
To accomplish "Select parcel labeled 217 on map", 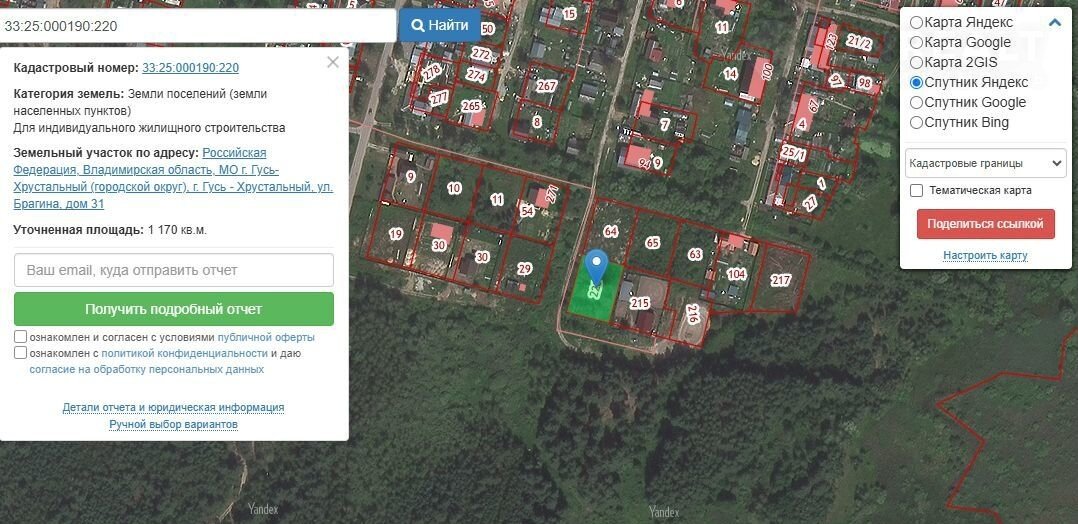I will point(780,281).
